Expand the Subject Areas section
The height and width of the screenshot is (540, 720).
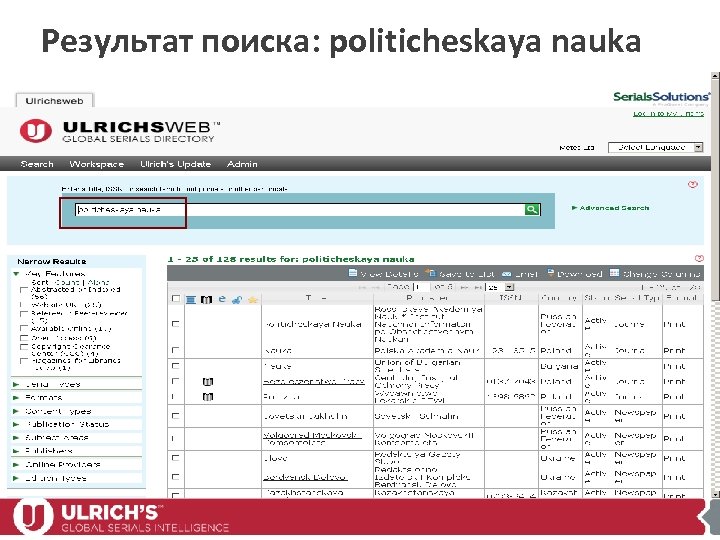point(17,438)
